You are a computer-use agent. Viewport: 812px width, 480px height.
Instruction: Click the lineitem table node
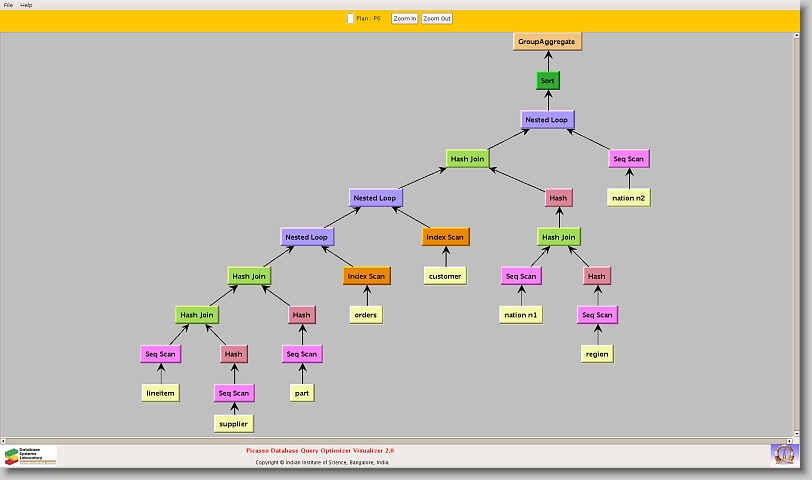click(x=160, y=393)
